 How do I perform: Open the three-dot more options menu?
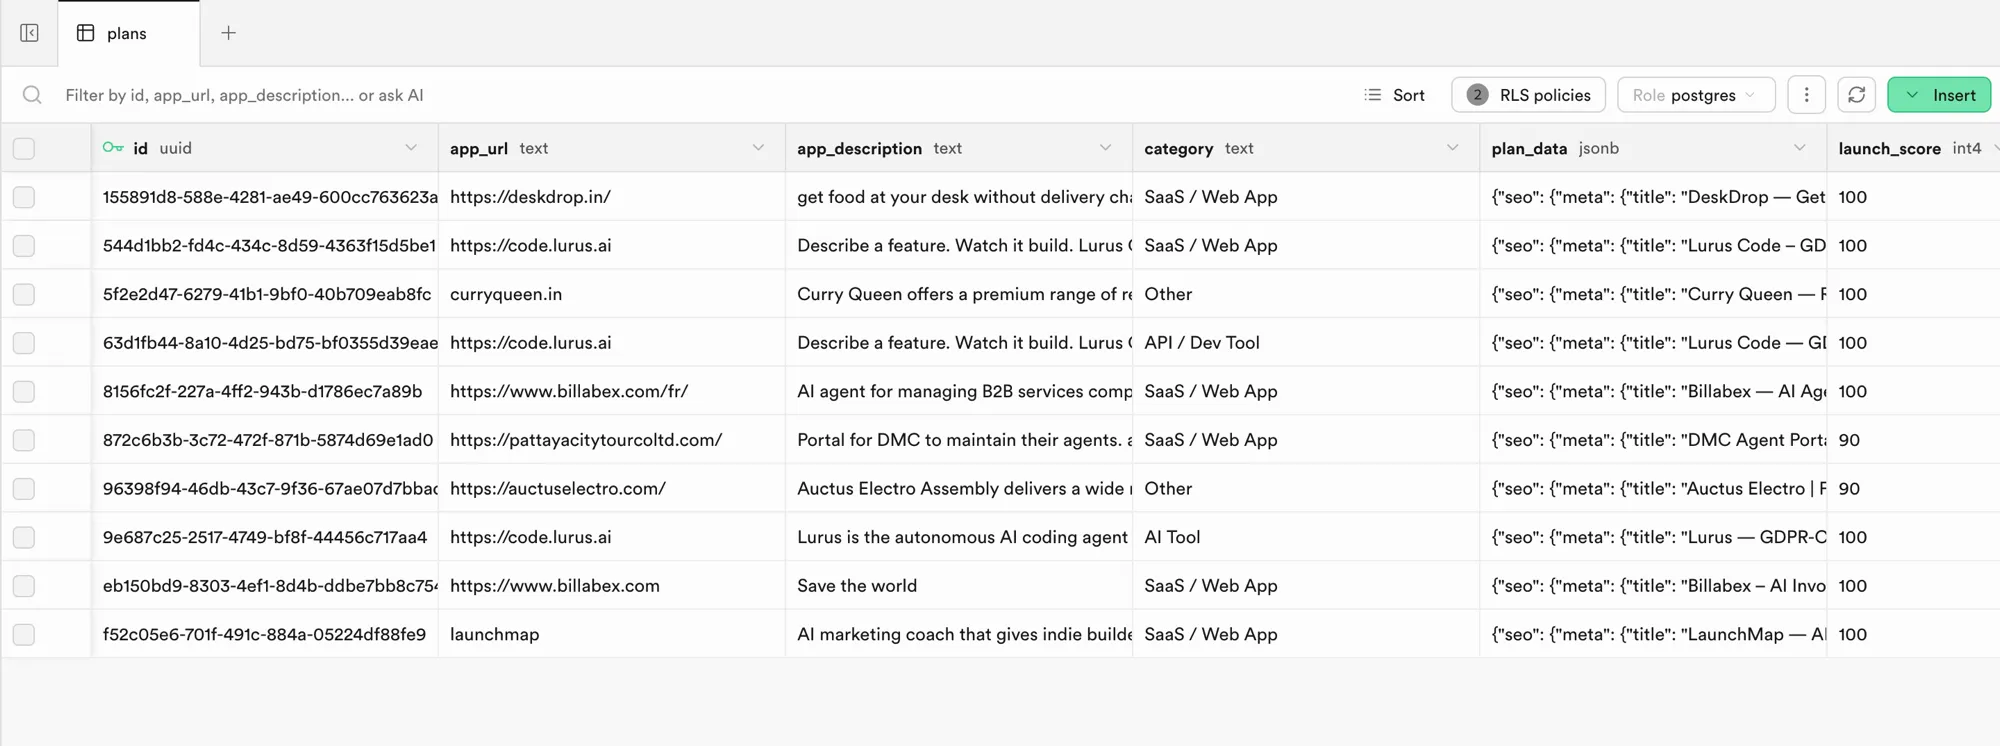click(x=1806, y=95)
